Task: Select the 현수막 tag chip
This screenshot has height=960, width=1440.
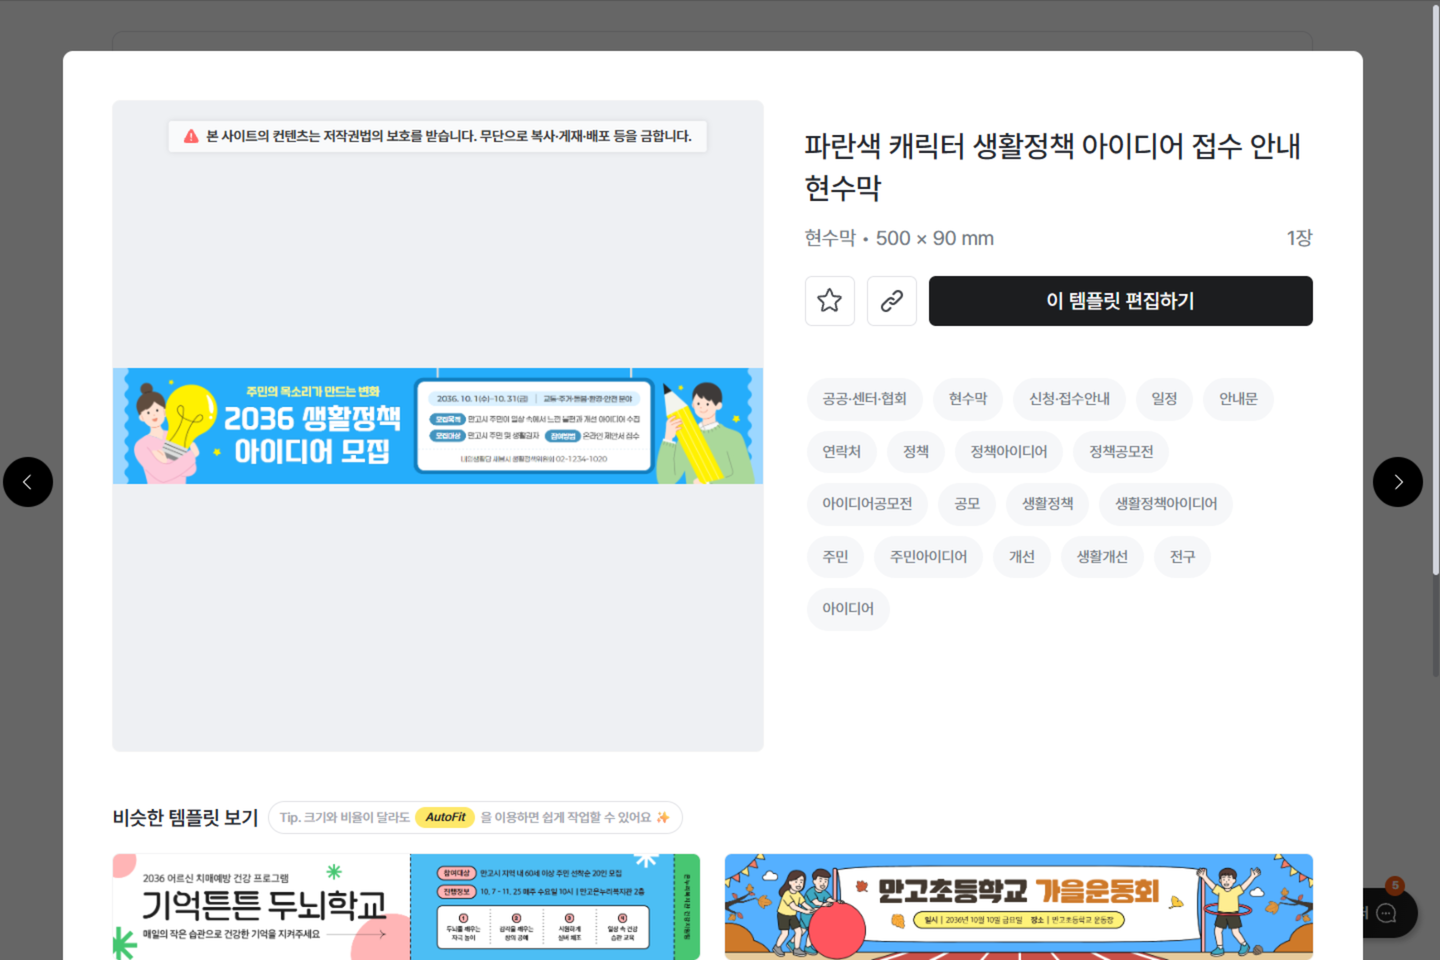Action: (968, 399)
